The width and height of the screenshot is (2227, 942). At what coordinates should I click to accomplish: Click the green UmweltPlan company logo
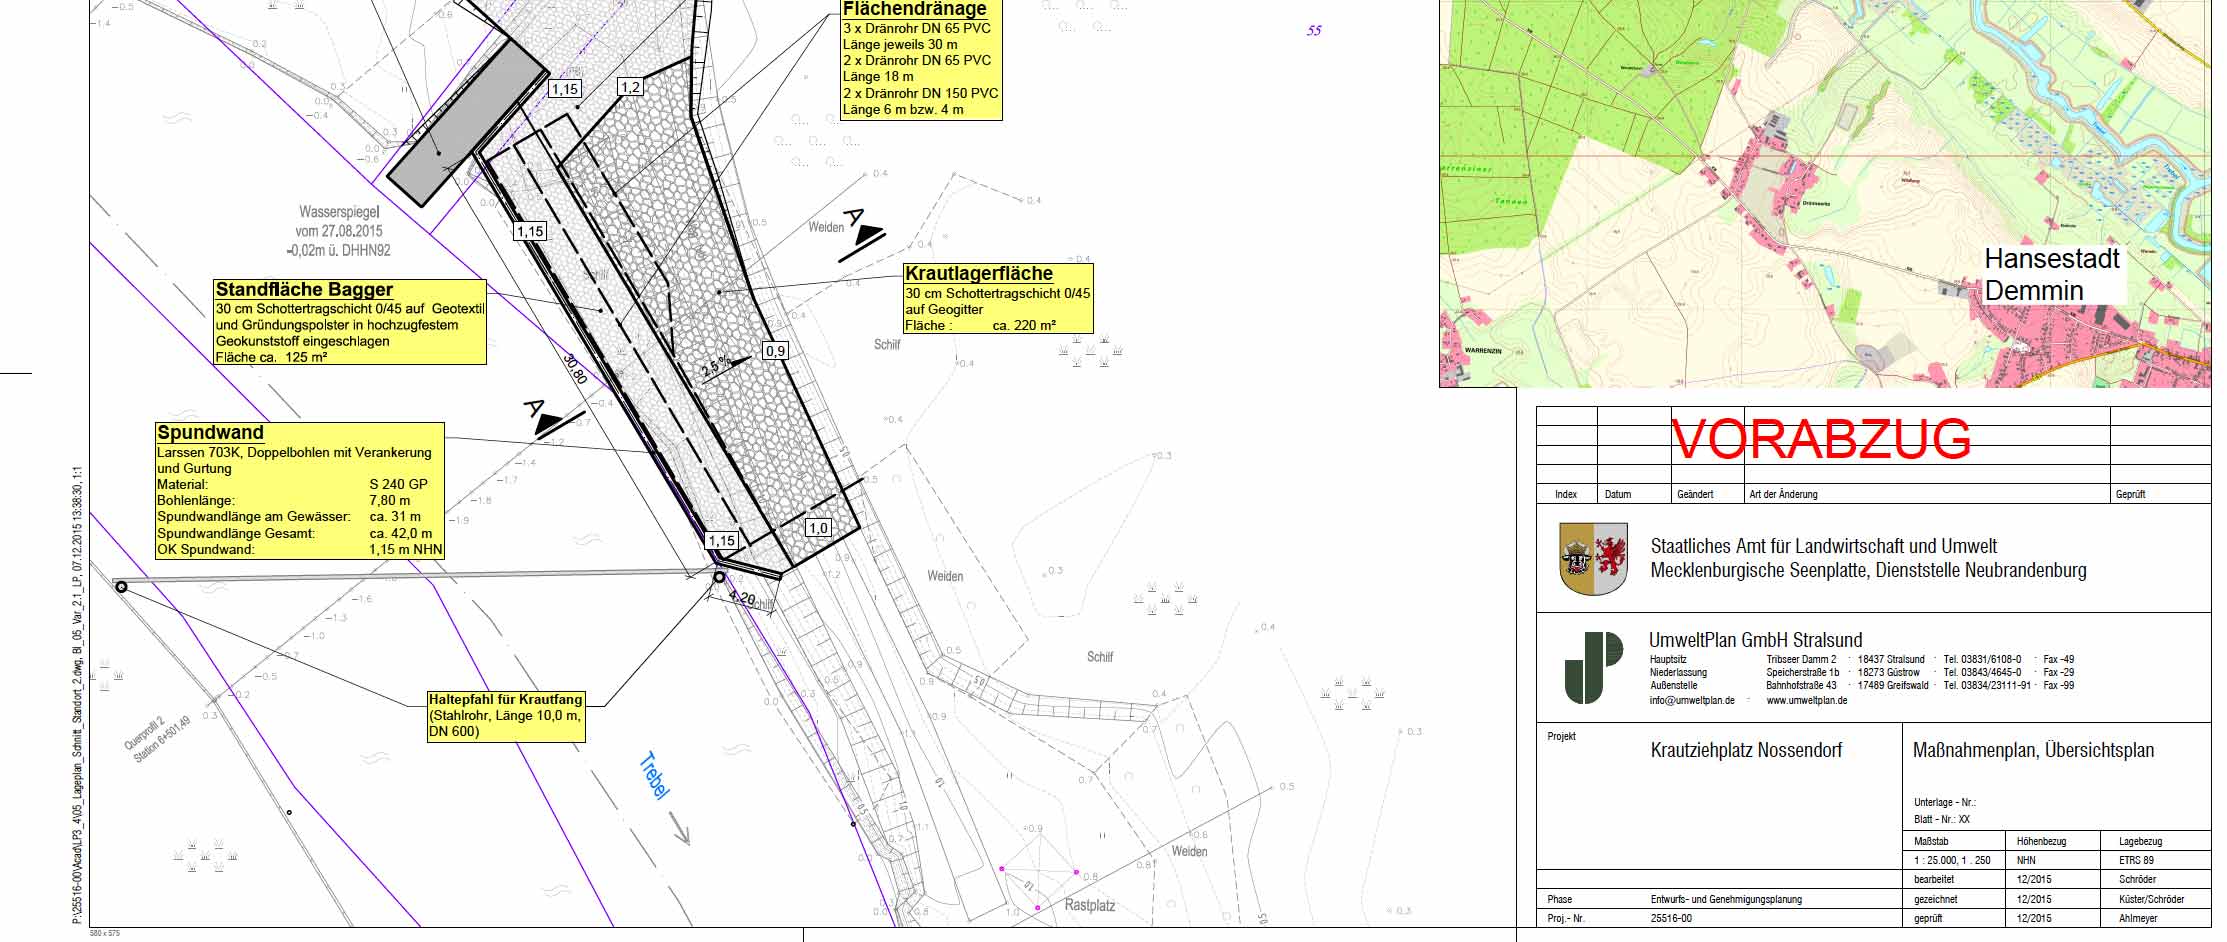coord(1593,667)
